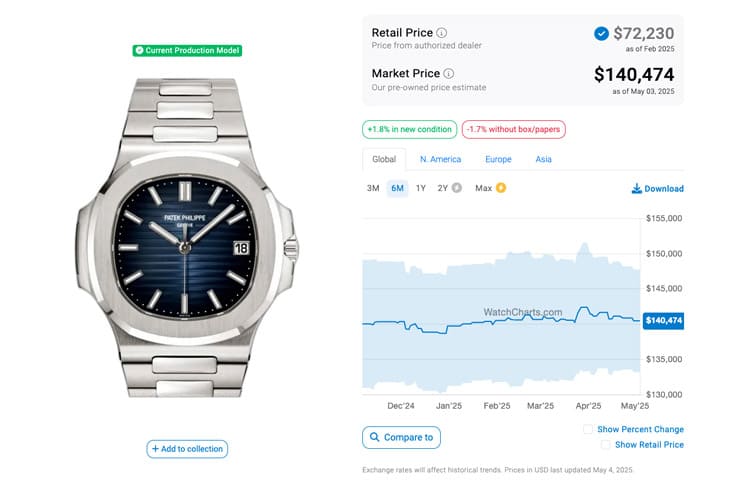Click the Retail Price info icon
This screenshot has height=483, width=730.
[441, 33]
